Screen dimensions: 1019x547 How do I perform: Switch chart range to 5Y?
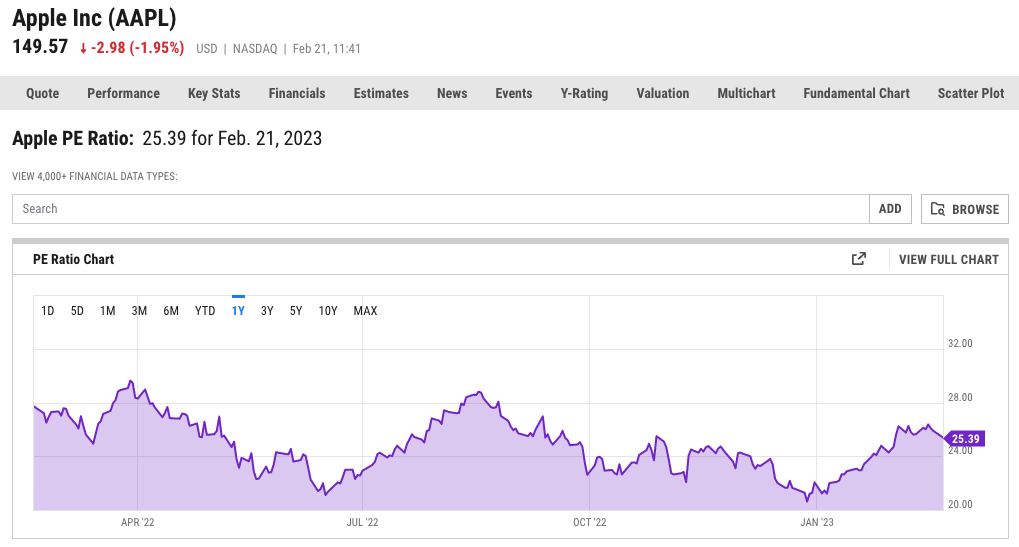(x=296, y=311)
